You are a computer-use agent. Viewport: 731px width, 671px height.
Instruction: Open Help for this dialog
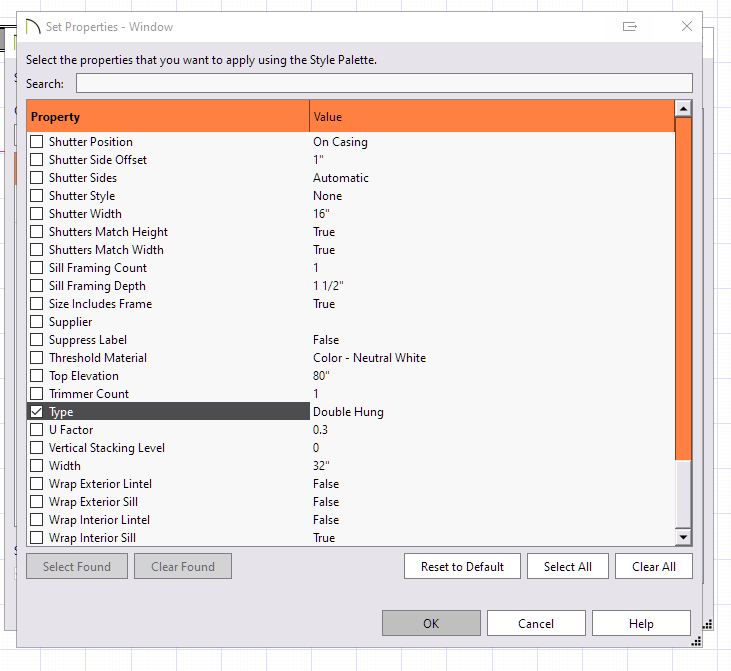click(641, 624)
